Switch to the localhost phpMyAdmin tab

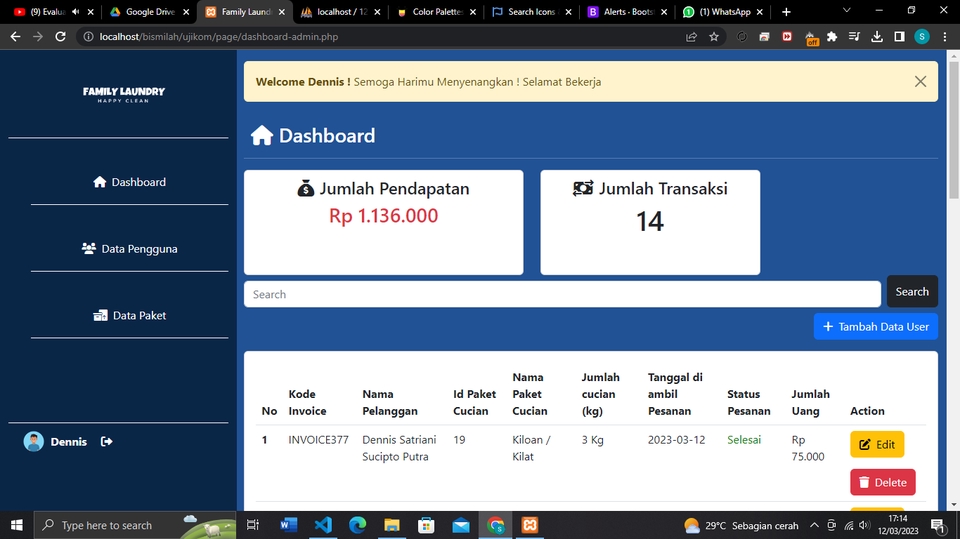point(340,12)
